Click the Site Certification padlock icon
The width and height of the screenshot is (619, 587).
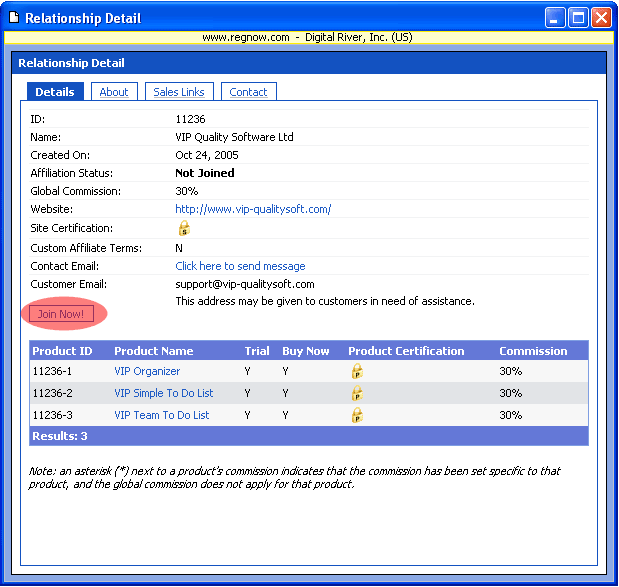point(183,228)
